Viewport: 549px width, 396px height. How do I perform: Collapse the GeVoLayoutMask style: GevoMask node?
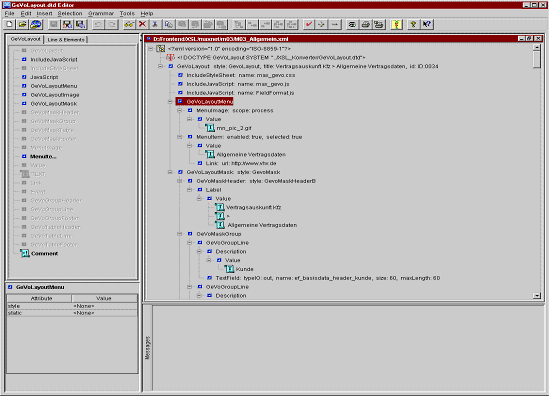pos(171,172)
